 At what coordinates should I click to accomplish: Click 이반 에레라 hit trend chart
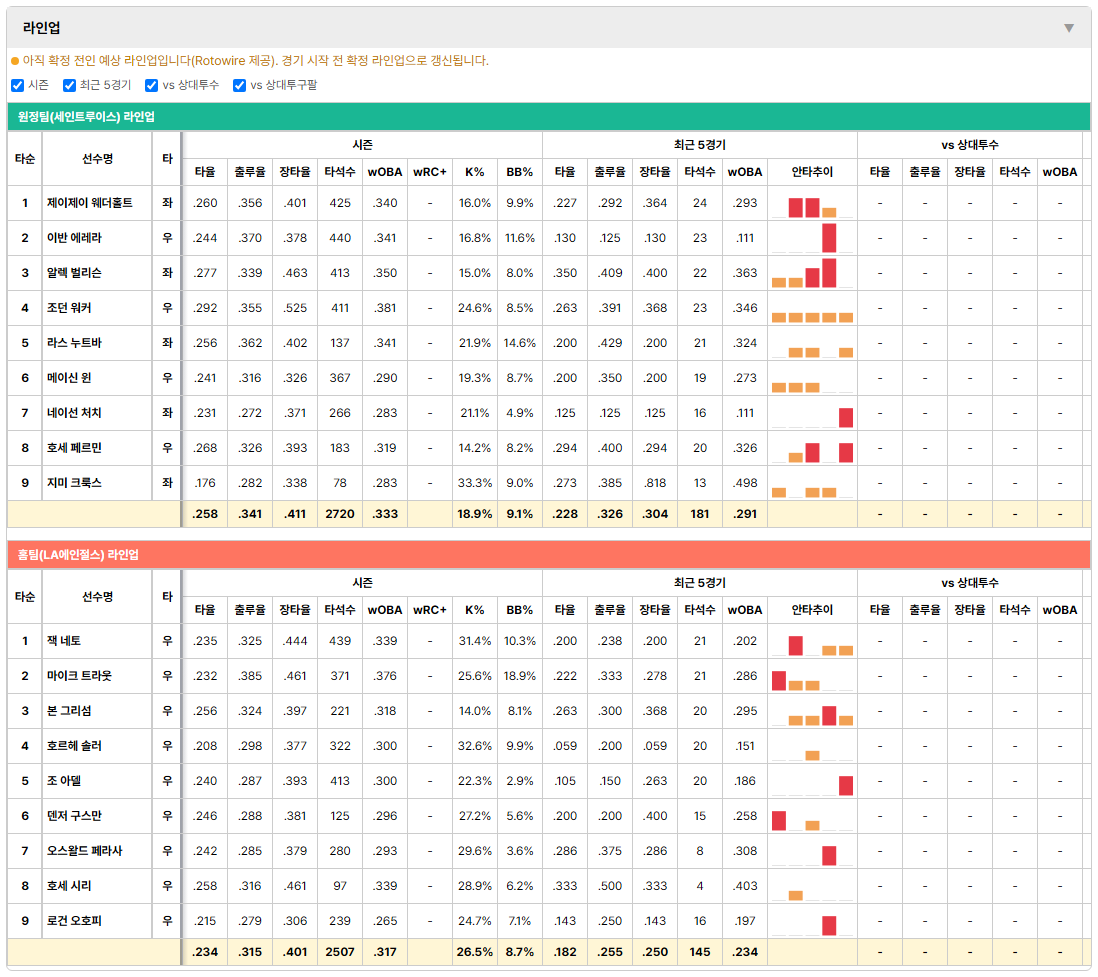[812, 238]
